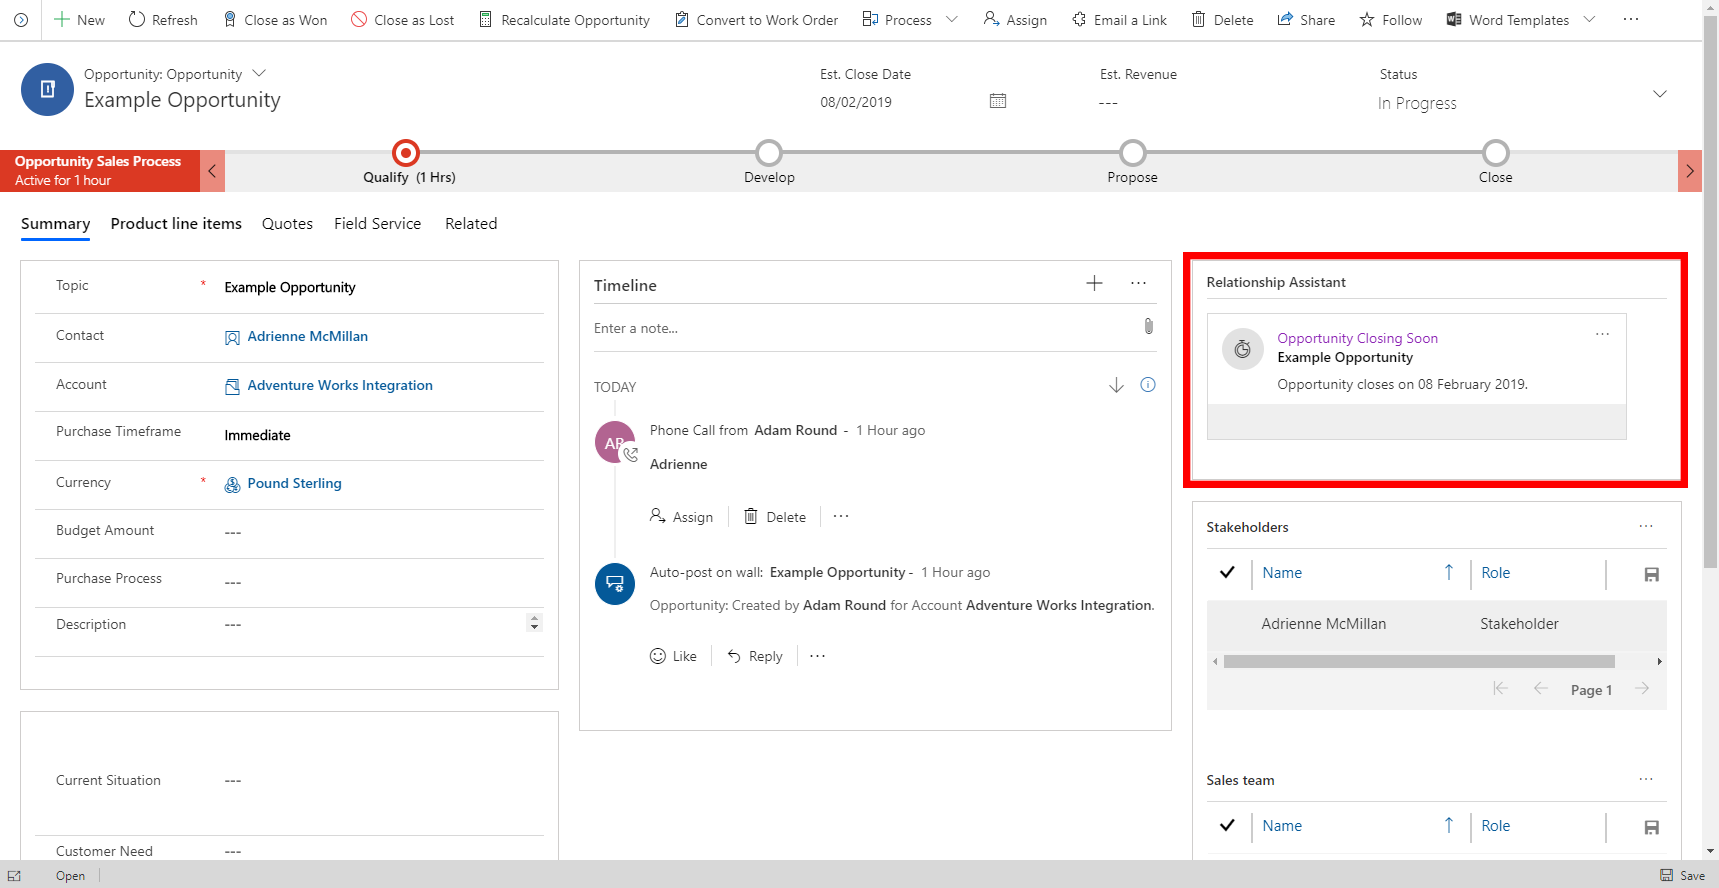The width and height of the screenshot is (1719, 888).
Task: Toggle the select-all checkmark in Stakeholders grid
Action: pyautogui.click(x=1227, y=573)
